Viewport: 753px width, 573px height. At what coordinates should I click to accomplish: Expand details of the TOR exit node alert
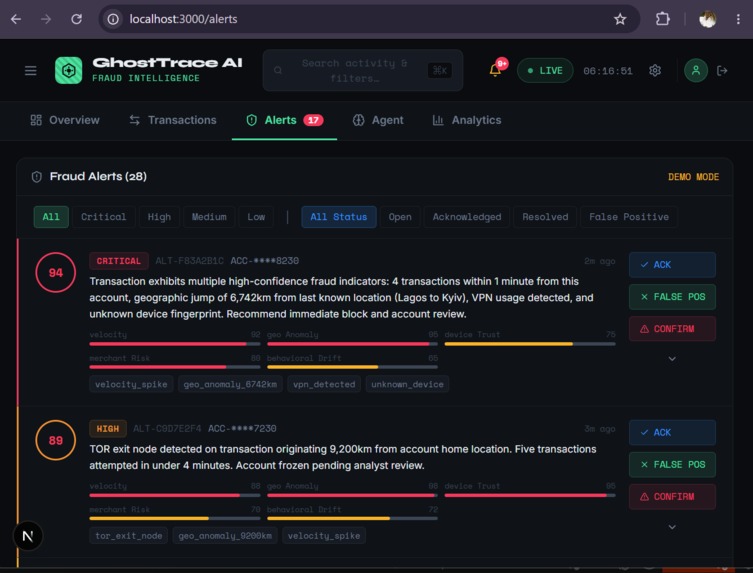(x=672, y=527)
